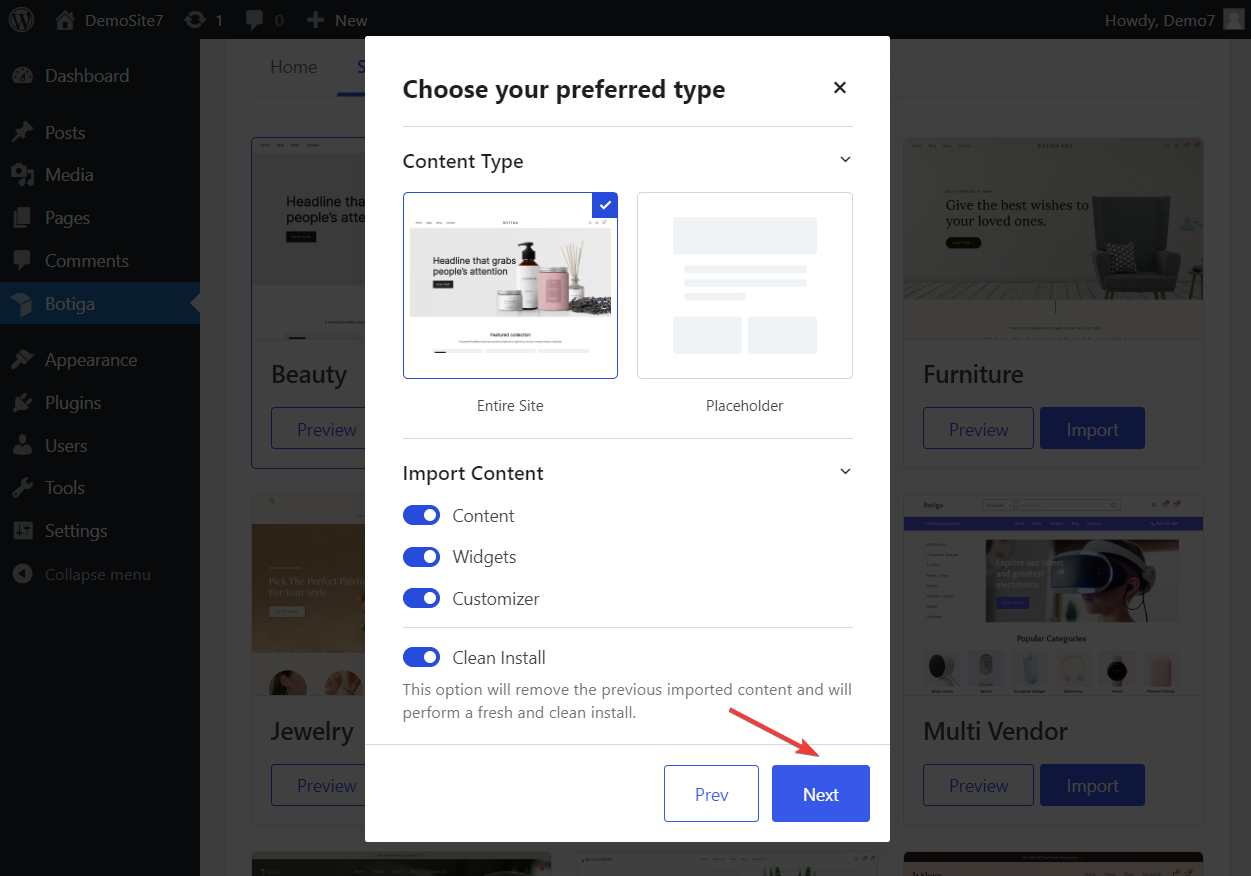The image size is (1251, 876).
Task: Import the Multi Vendor starter site
Action: tap(1092, 785)
